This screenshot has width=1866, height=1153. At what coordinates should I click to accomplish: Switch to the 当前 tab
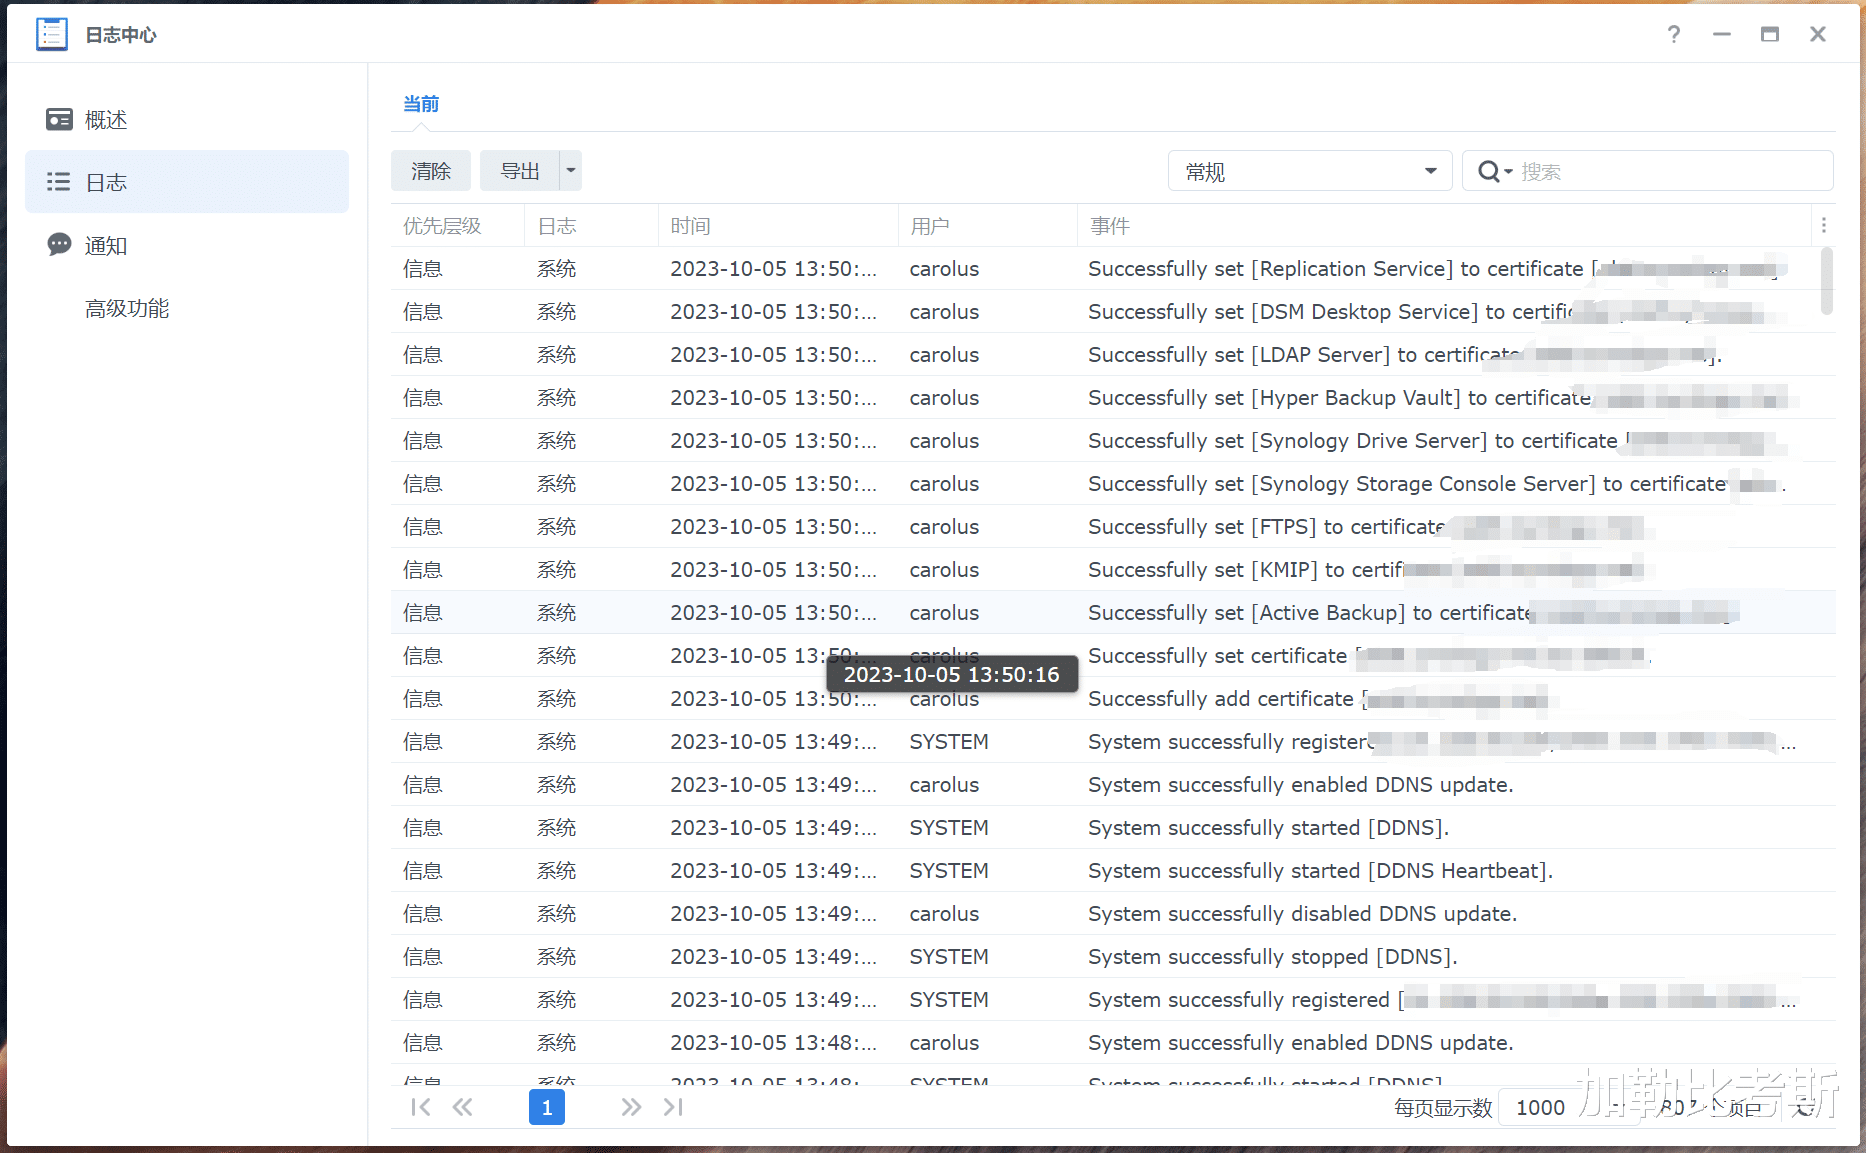tap(421, 104)
